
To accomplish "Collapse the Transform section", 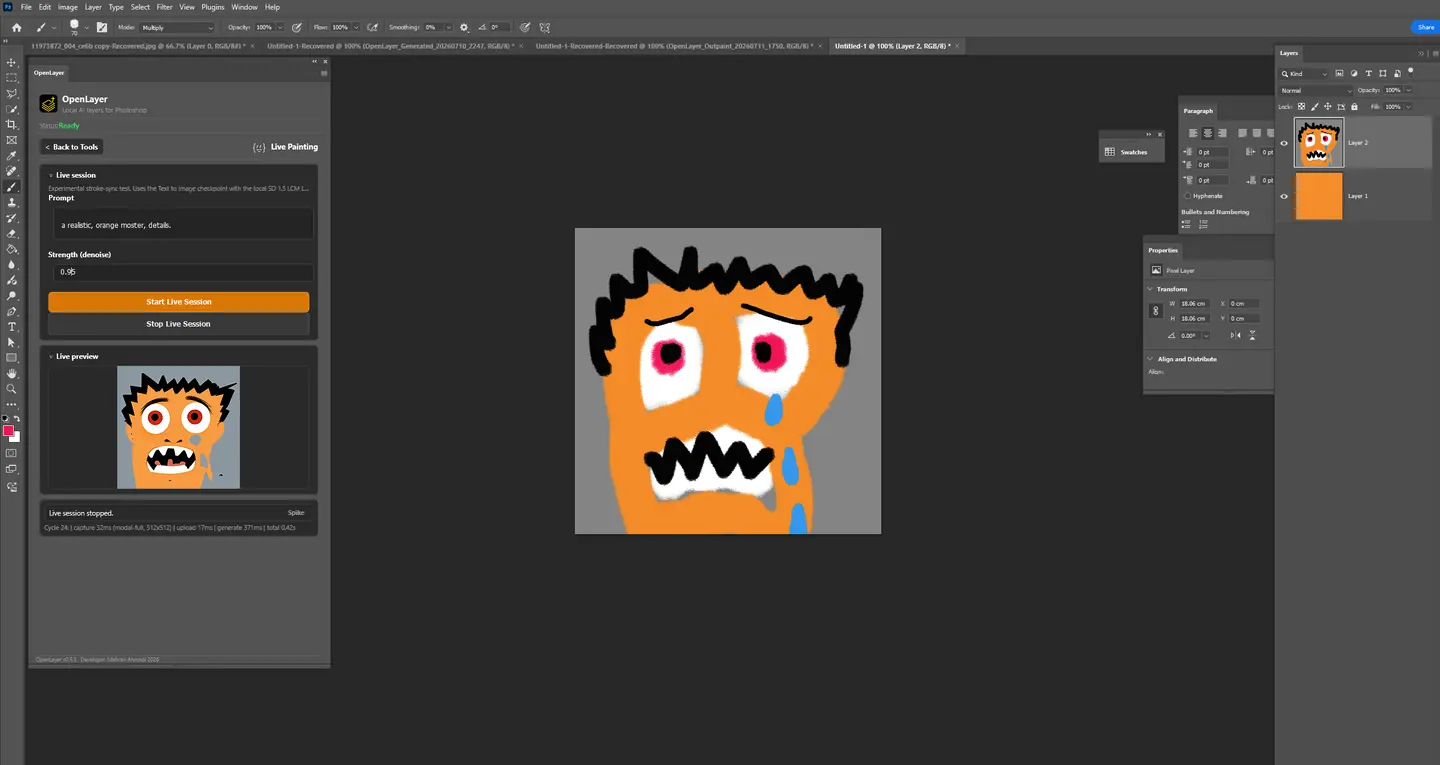I will (1150, 289).
